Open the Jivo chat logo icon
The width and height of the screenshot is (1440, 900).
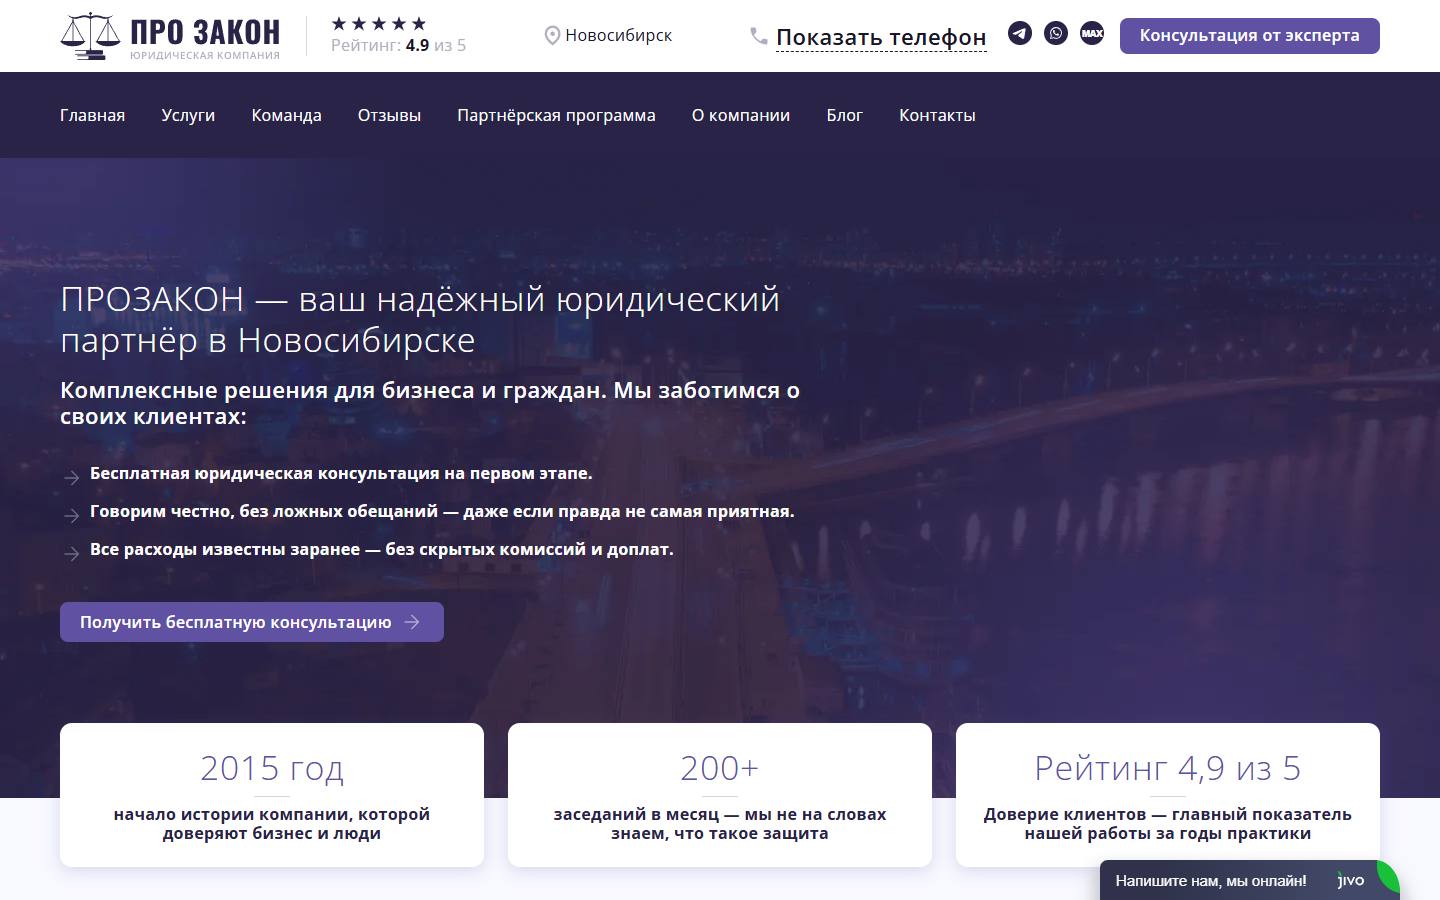1351,880
